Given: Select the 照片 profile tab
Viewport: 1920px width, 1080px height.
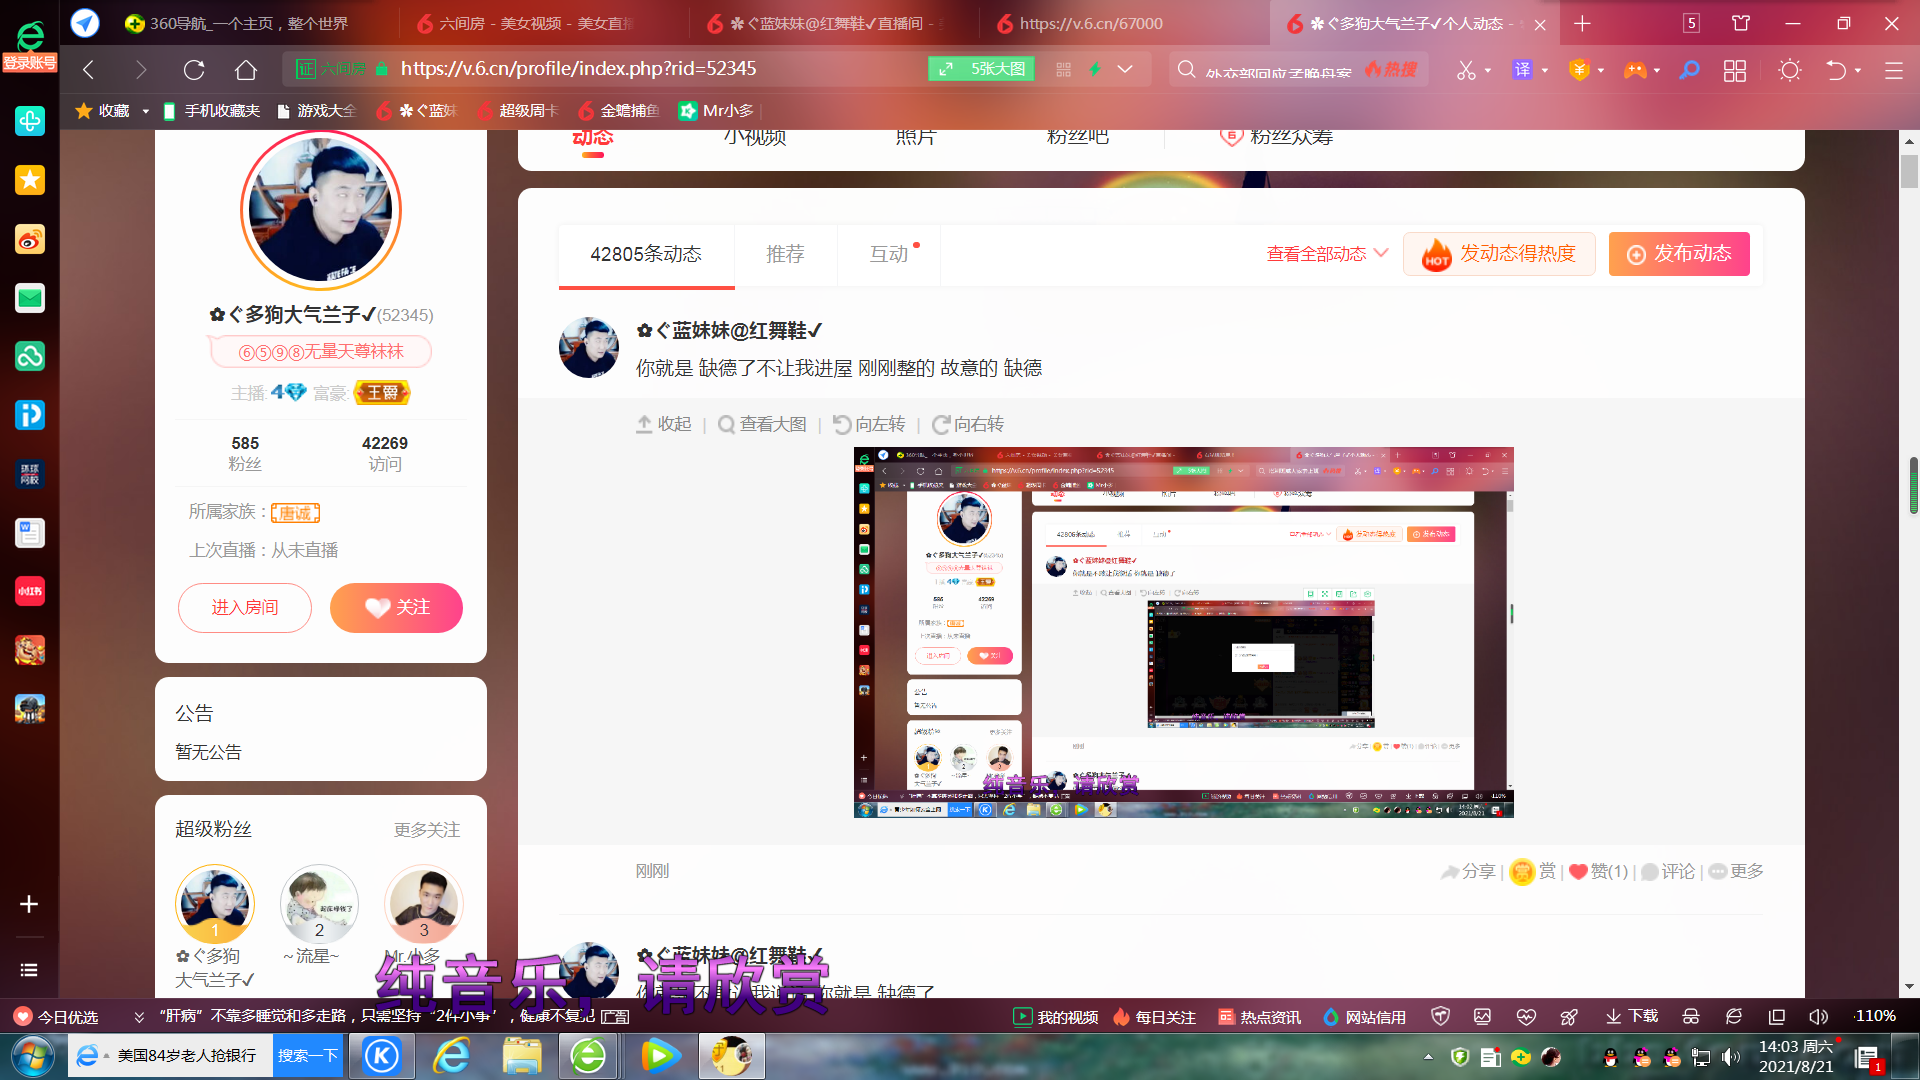Looking at the screenshot, I should (x=916, y=137).
